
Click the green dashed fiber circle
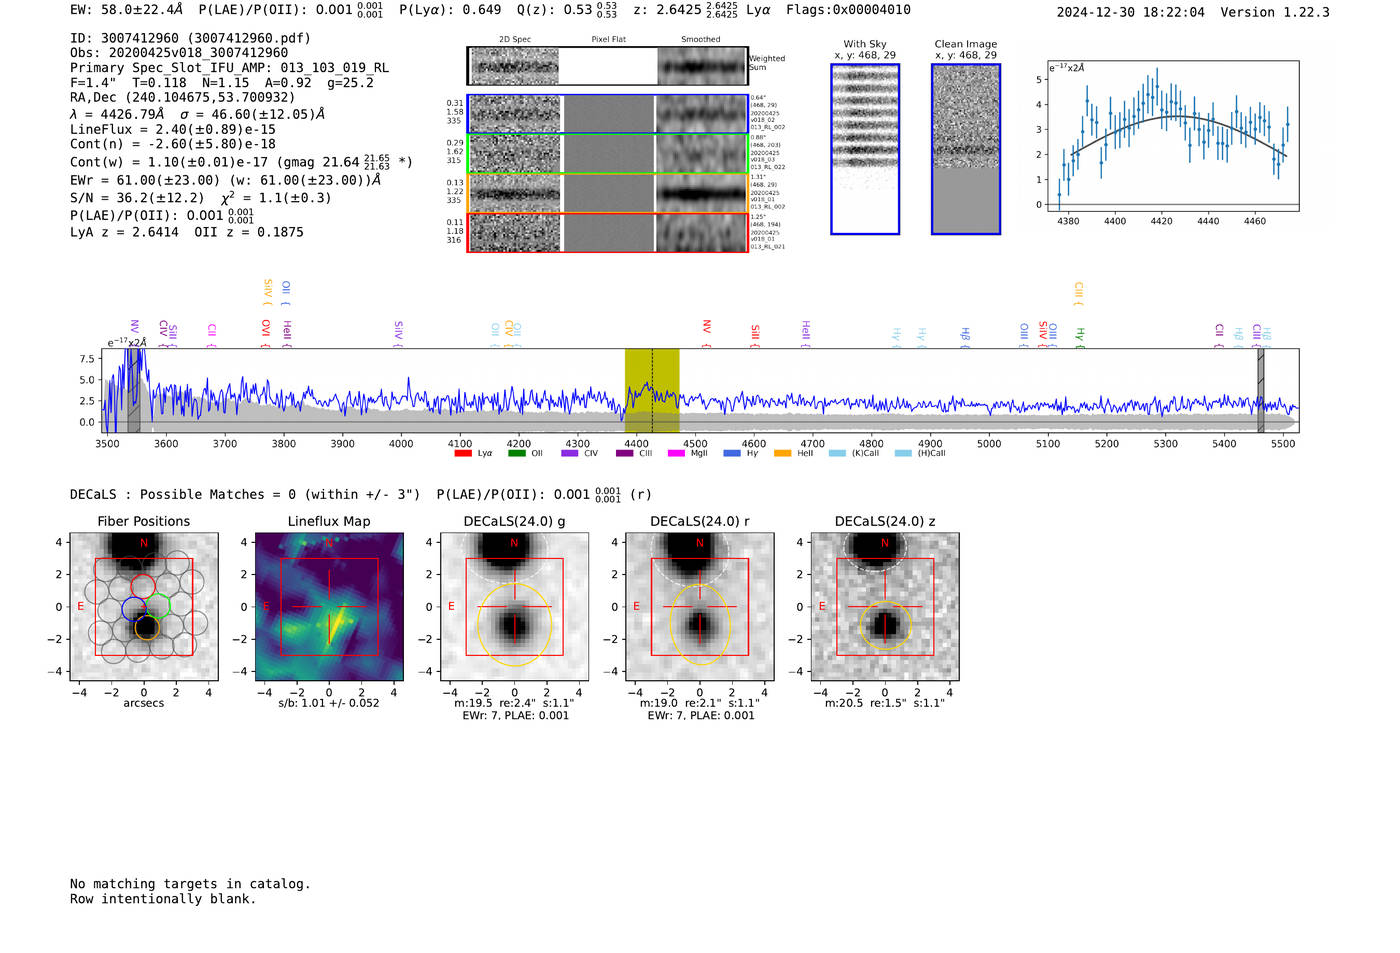[x=159, y=606]
